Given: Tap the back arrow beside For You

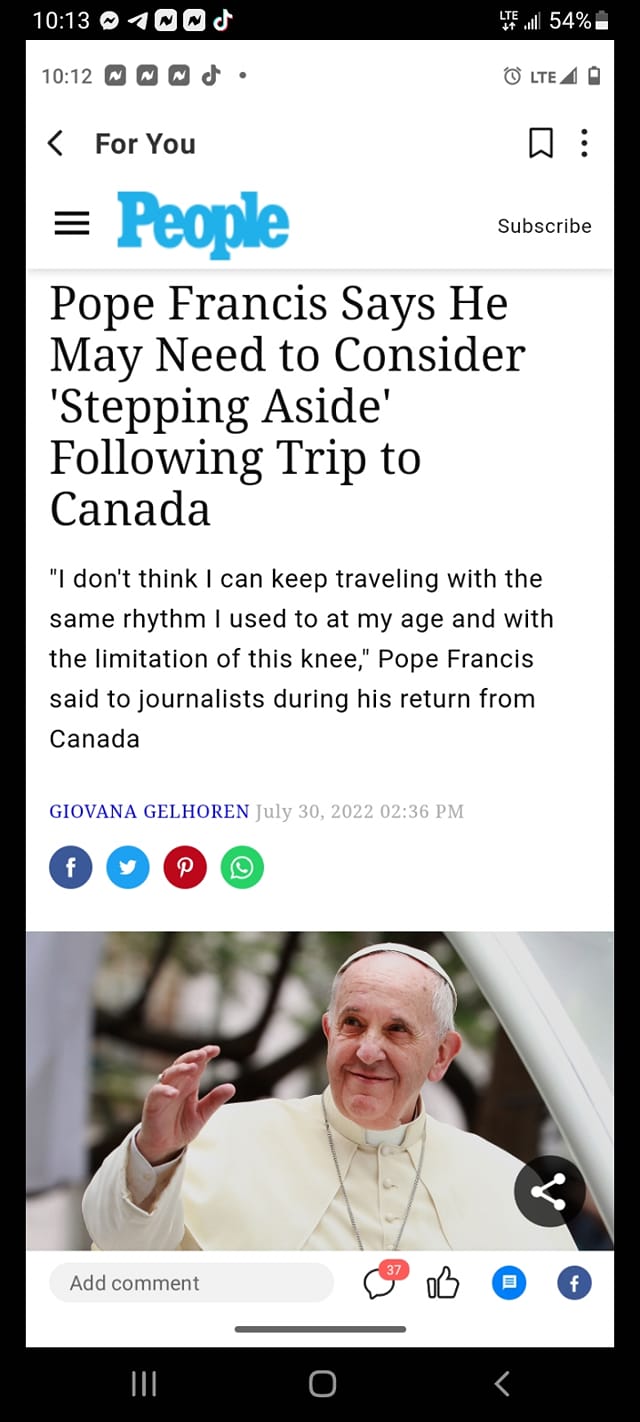Looking at the screenshot, I should click(x=56, y=144).
